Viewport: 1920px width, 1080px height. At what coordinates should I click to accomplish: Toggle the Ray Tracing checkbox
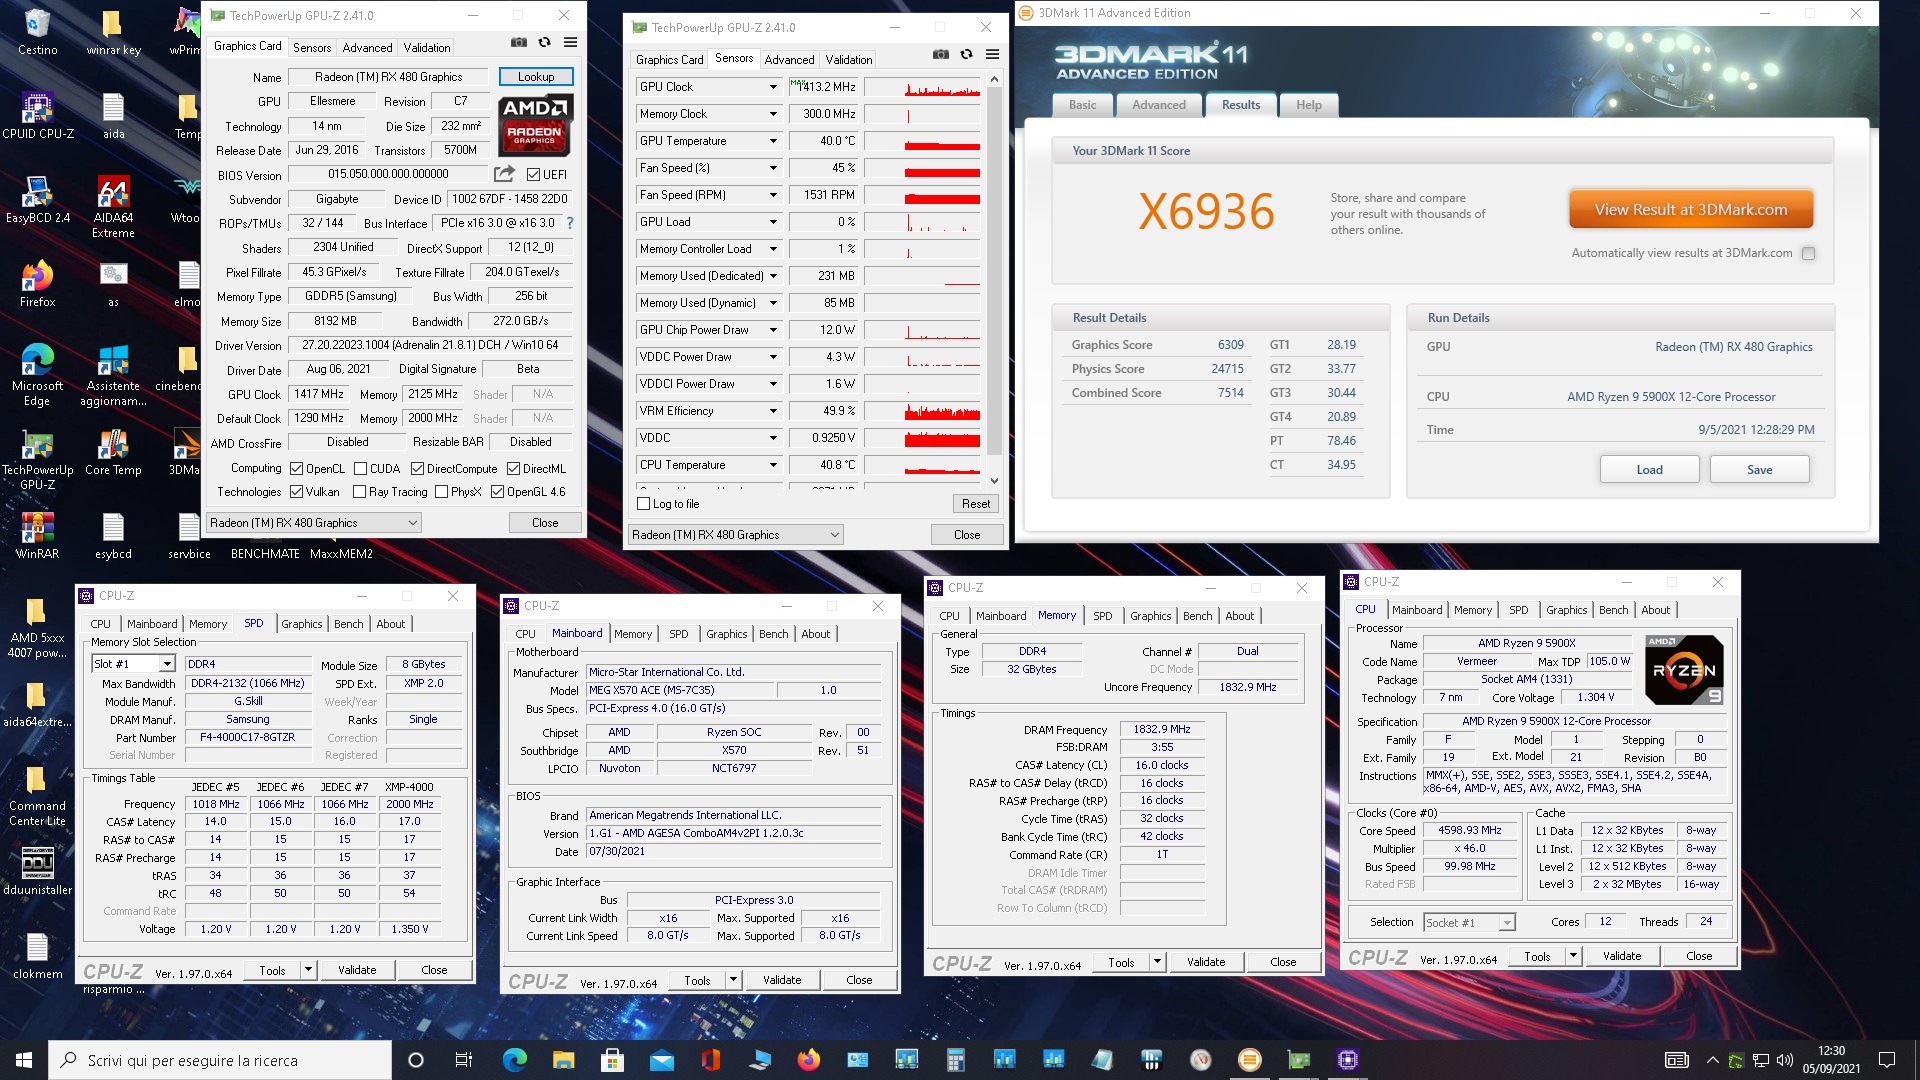pos(359,492)
